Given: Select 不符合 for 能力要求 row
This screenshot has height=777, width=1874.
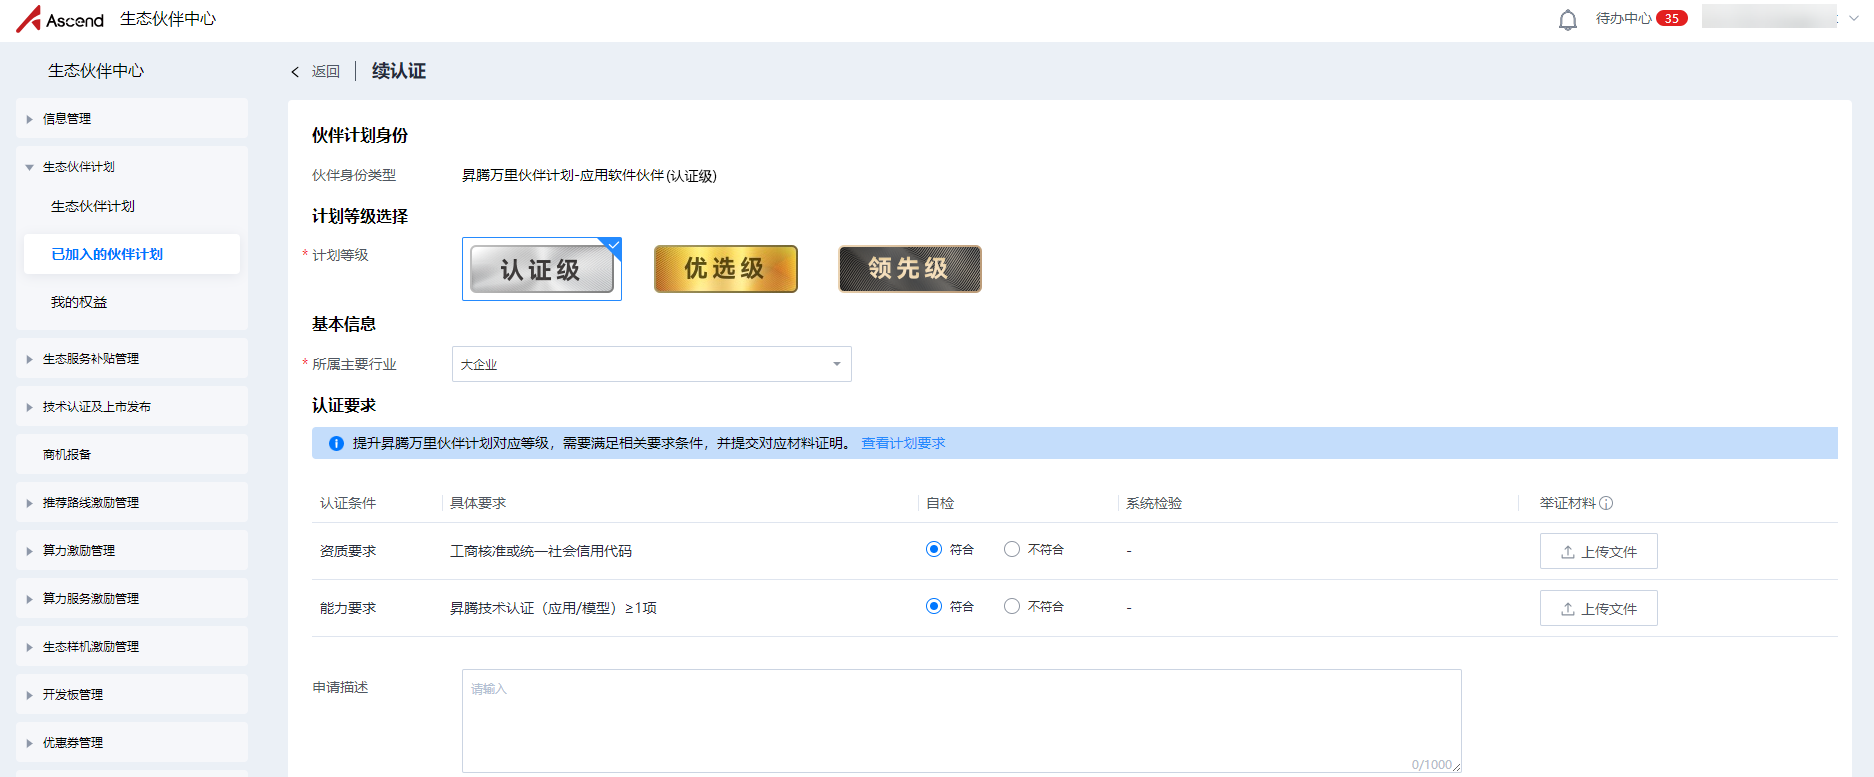Looking at the screenshot, I should pyautogui.click(x=1012, y=606).
